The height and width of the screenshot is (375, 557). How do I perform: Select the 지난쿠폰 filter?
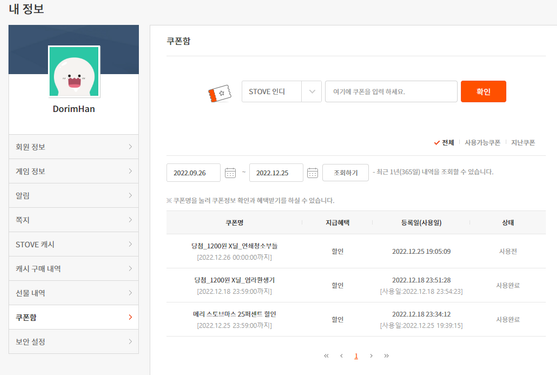click(523, 143)
